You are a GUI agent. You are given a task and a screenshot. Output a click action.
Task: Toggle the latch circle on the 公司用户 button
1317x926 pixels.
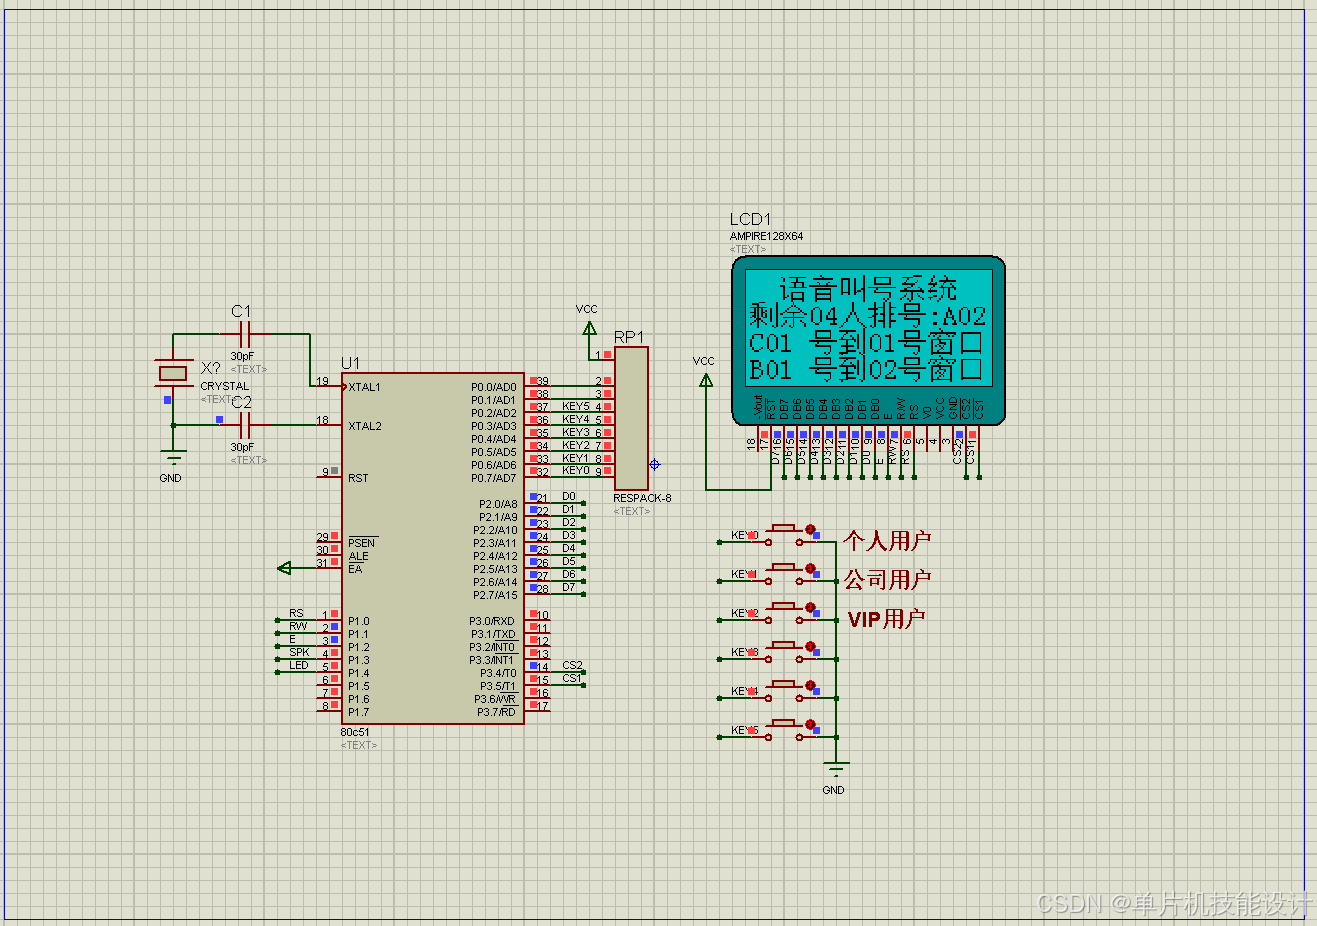pos(811,568)
